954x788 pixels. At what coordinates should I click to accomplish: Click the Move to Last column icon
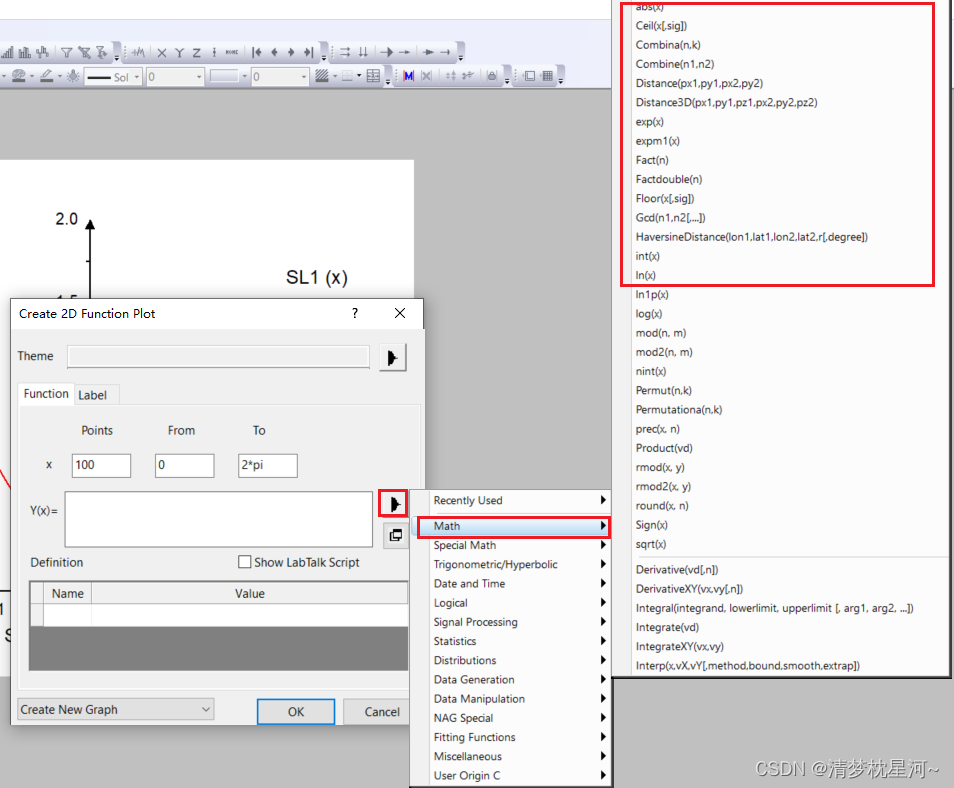pyautogui.click(x=308, y=52)
